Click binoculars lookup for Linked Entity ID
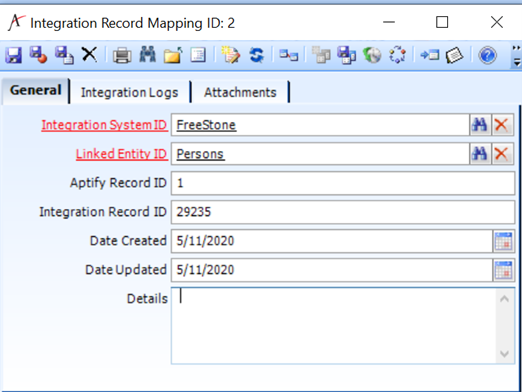522x392 pixels. (x=480, y=154)
